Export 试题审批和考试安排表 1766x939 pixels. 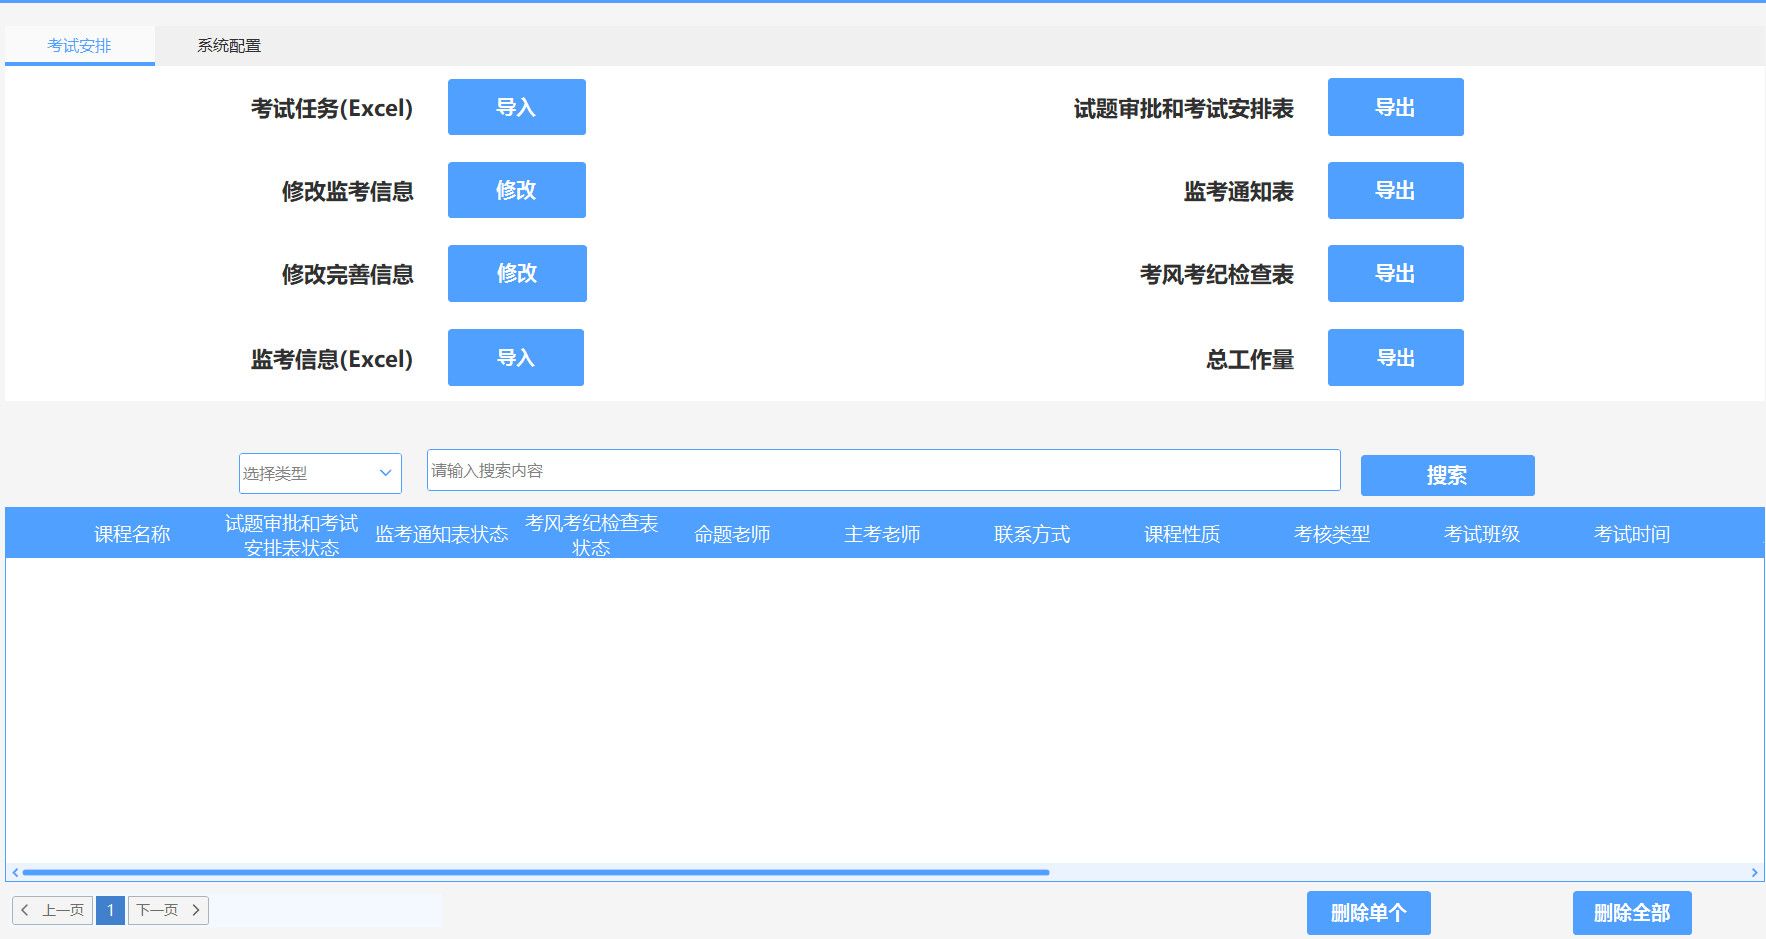(x=1395, y=107)
